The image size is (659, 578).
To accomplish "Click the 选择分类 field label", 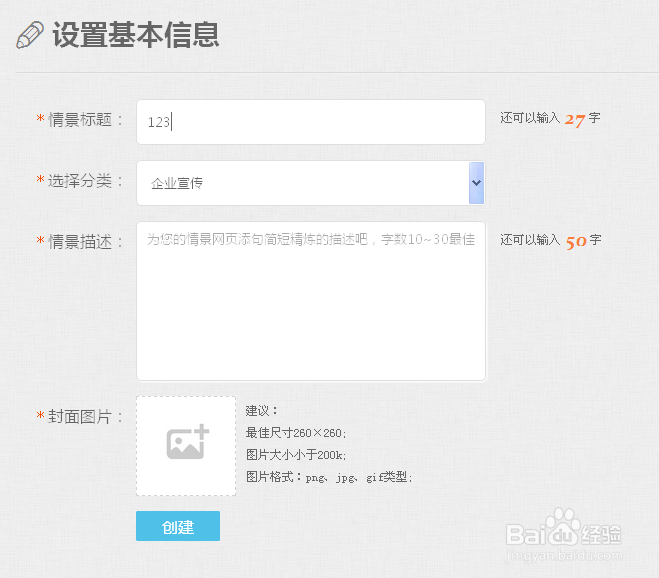I will pos(84,181).
